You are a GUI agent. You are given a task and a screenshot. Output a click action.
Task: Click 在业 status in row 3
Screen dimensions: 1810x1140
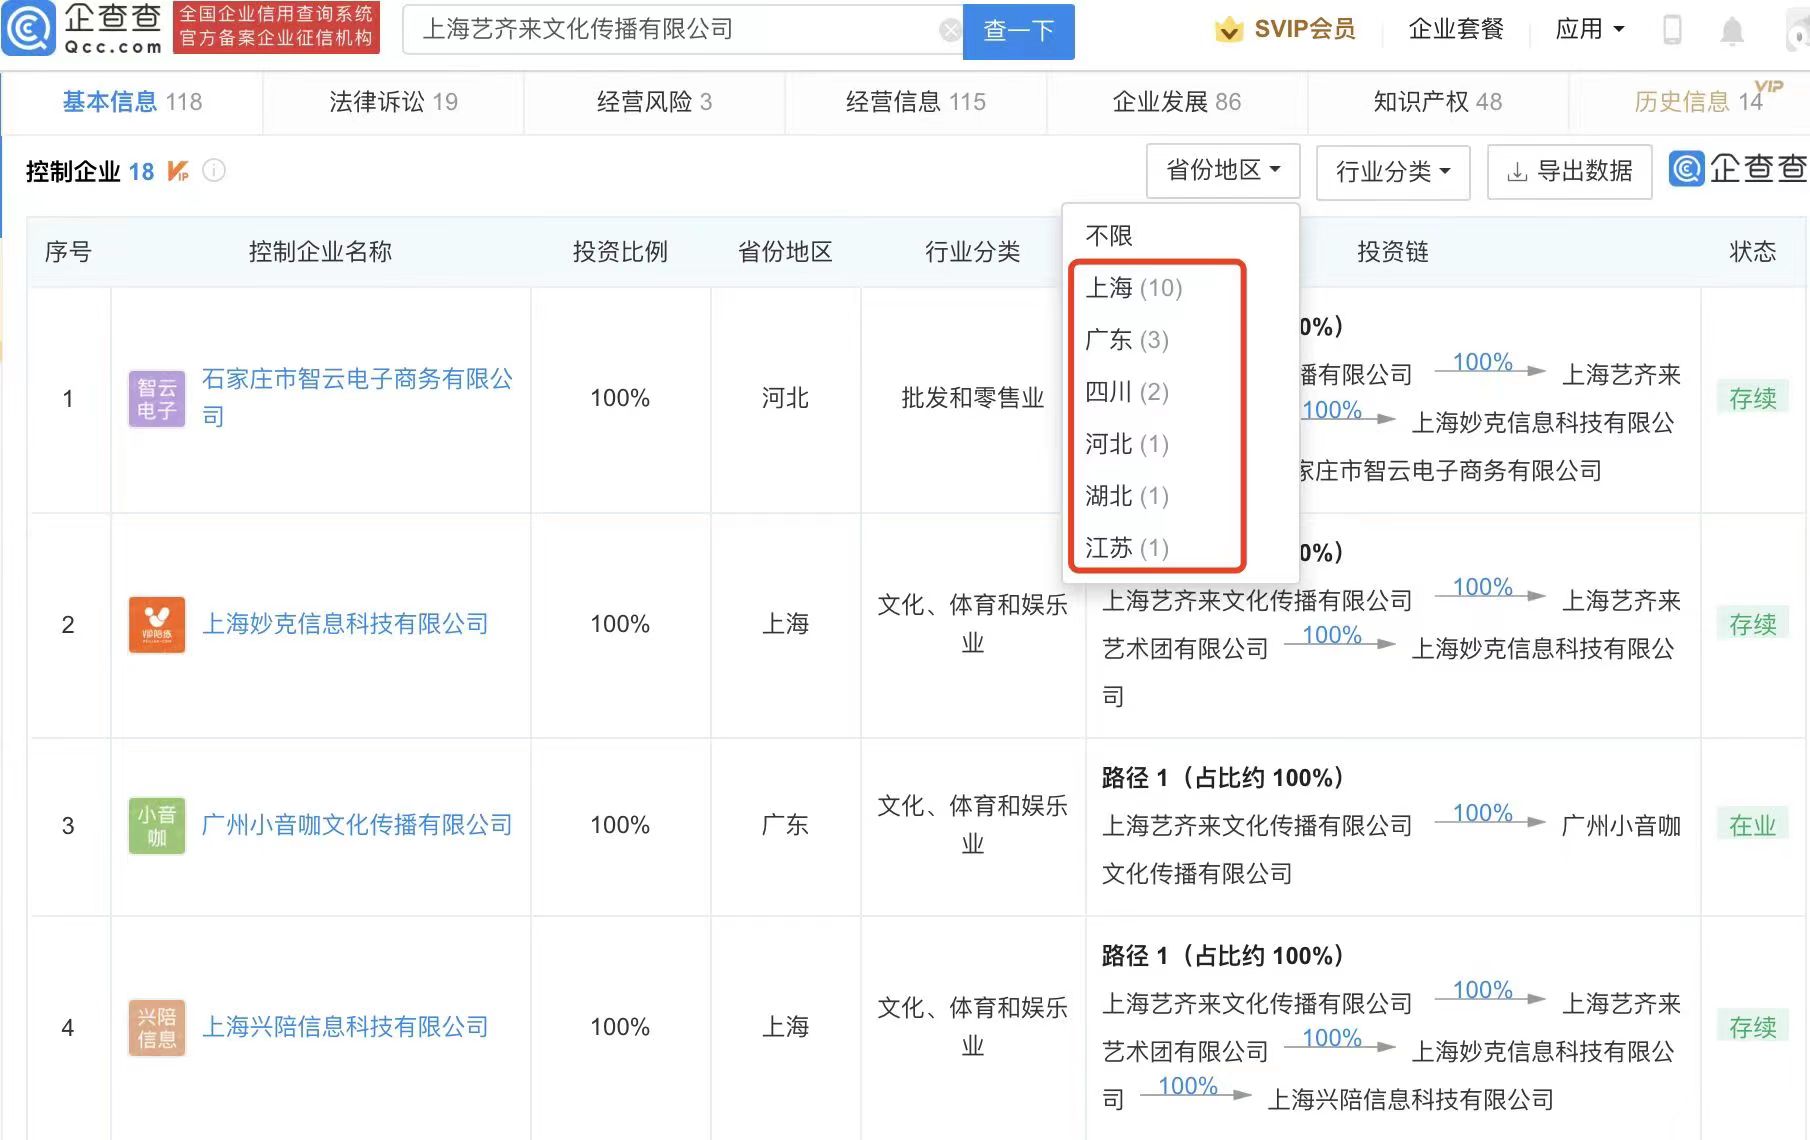pyautogui.click(x=1753, y=825)
